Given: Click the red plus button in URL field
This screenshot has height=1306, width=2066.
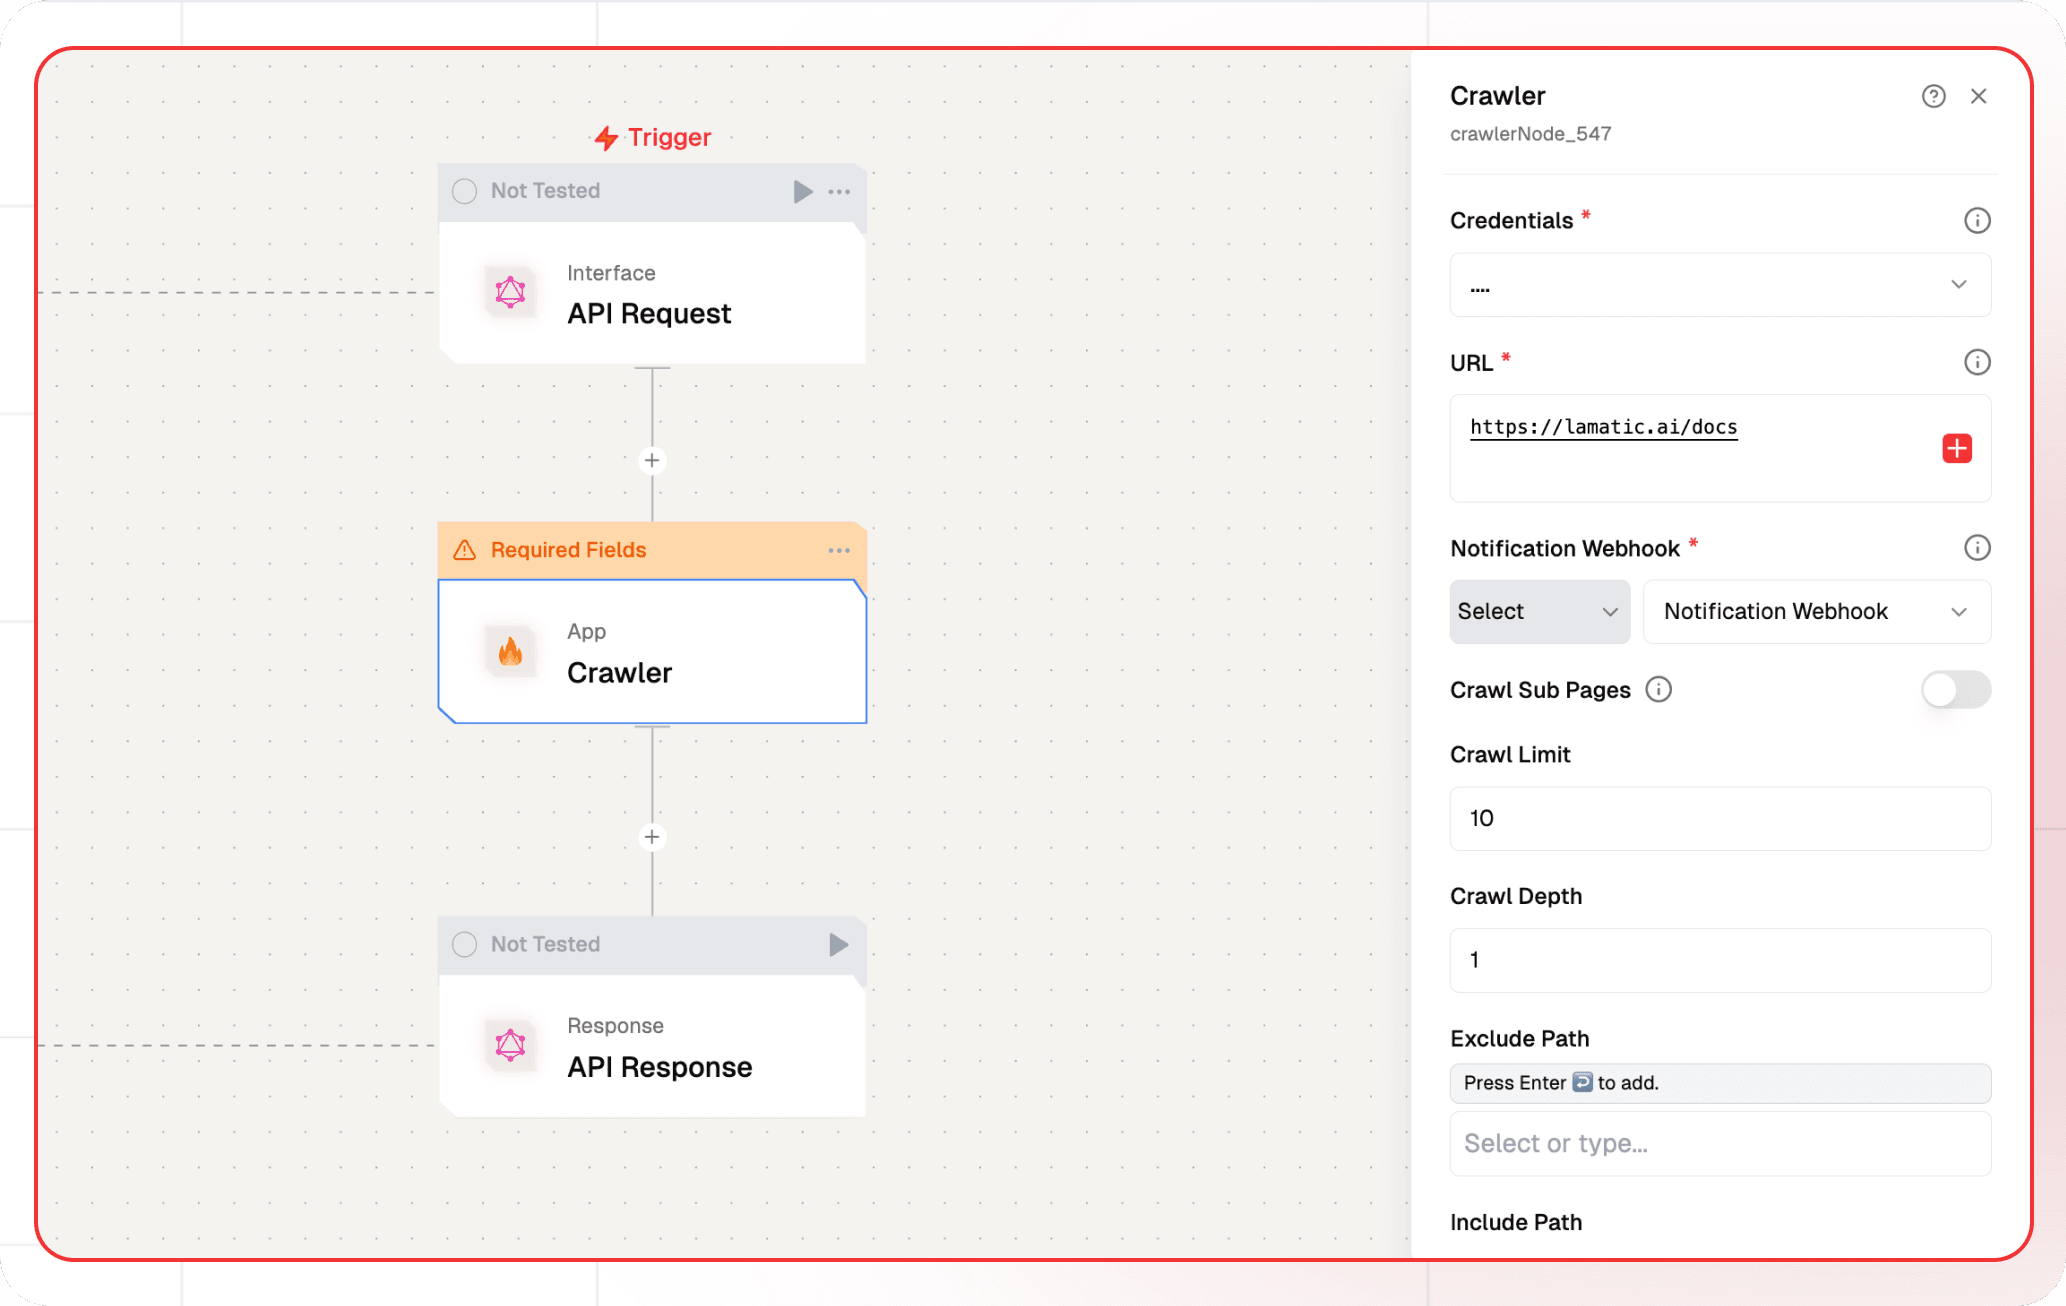Looking at the screenshot, I should click(1957, 449).
